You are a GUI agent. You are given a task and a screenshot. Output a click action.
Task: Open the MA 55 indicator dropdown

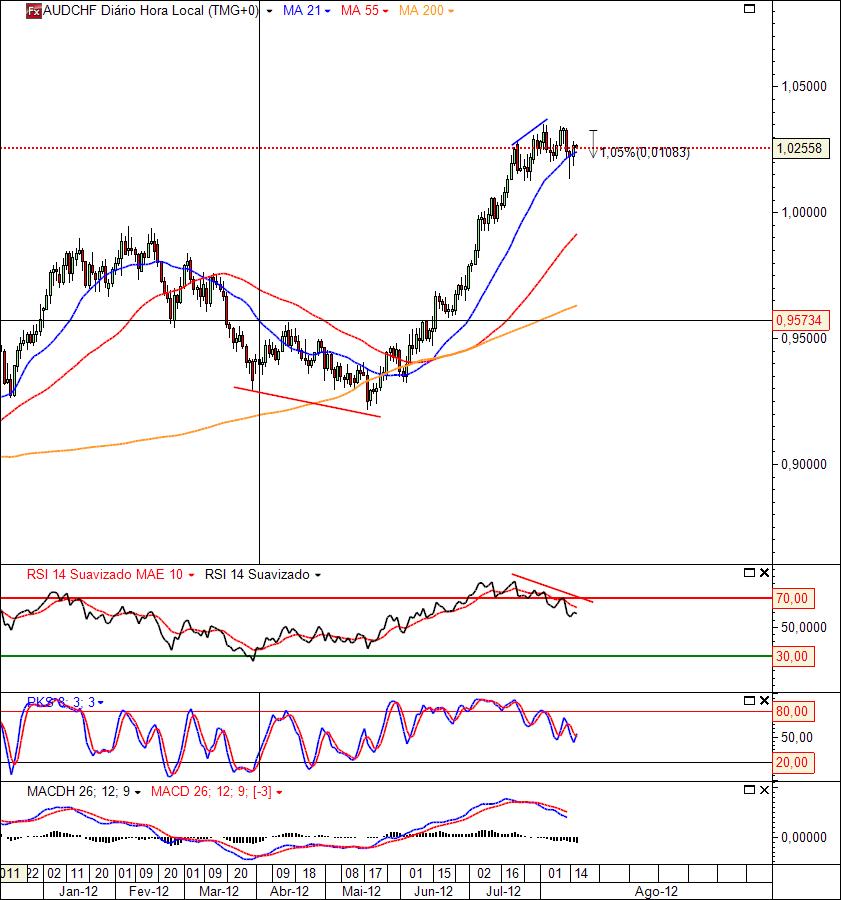coord(385,11)
